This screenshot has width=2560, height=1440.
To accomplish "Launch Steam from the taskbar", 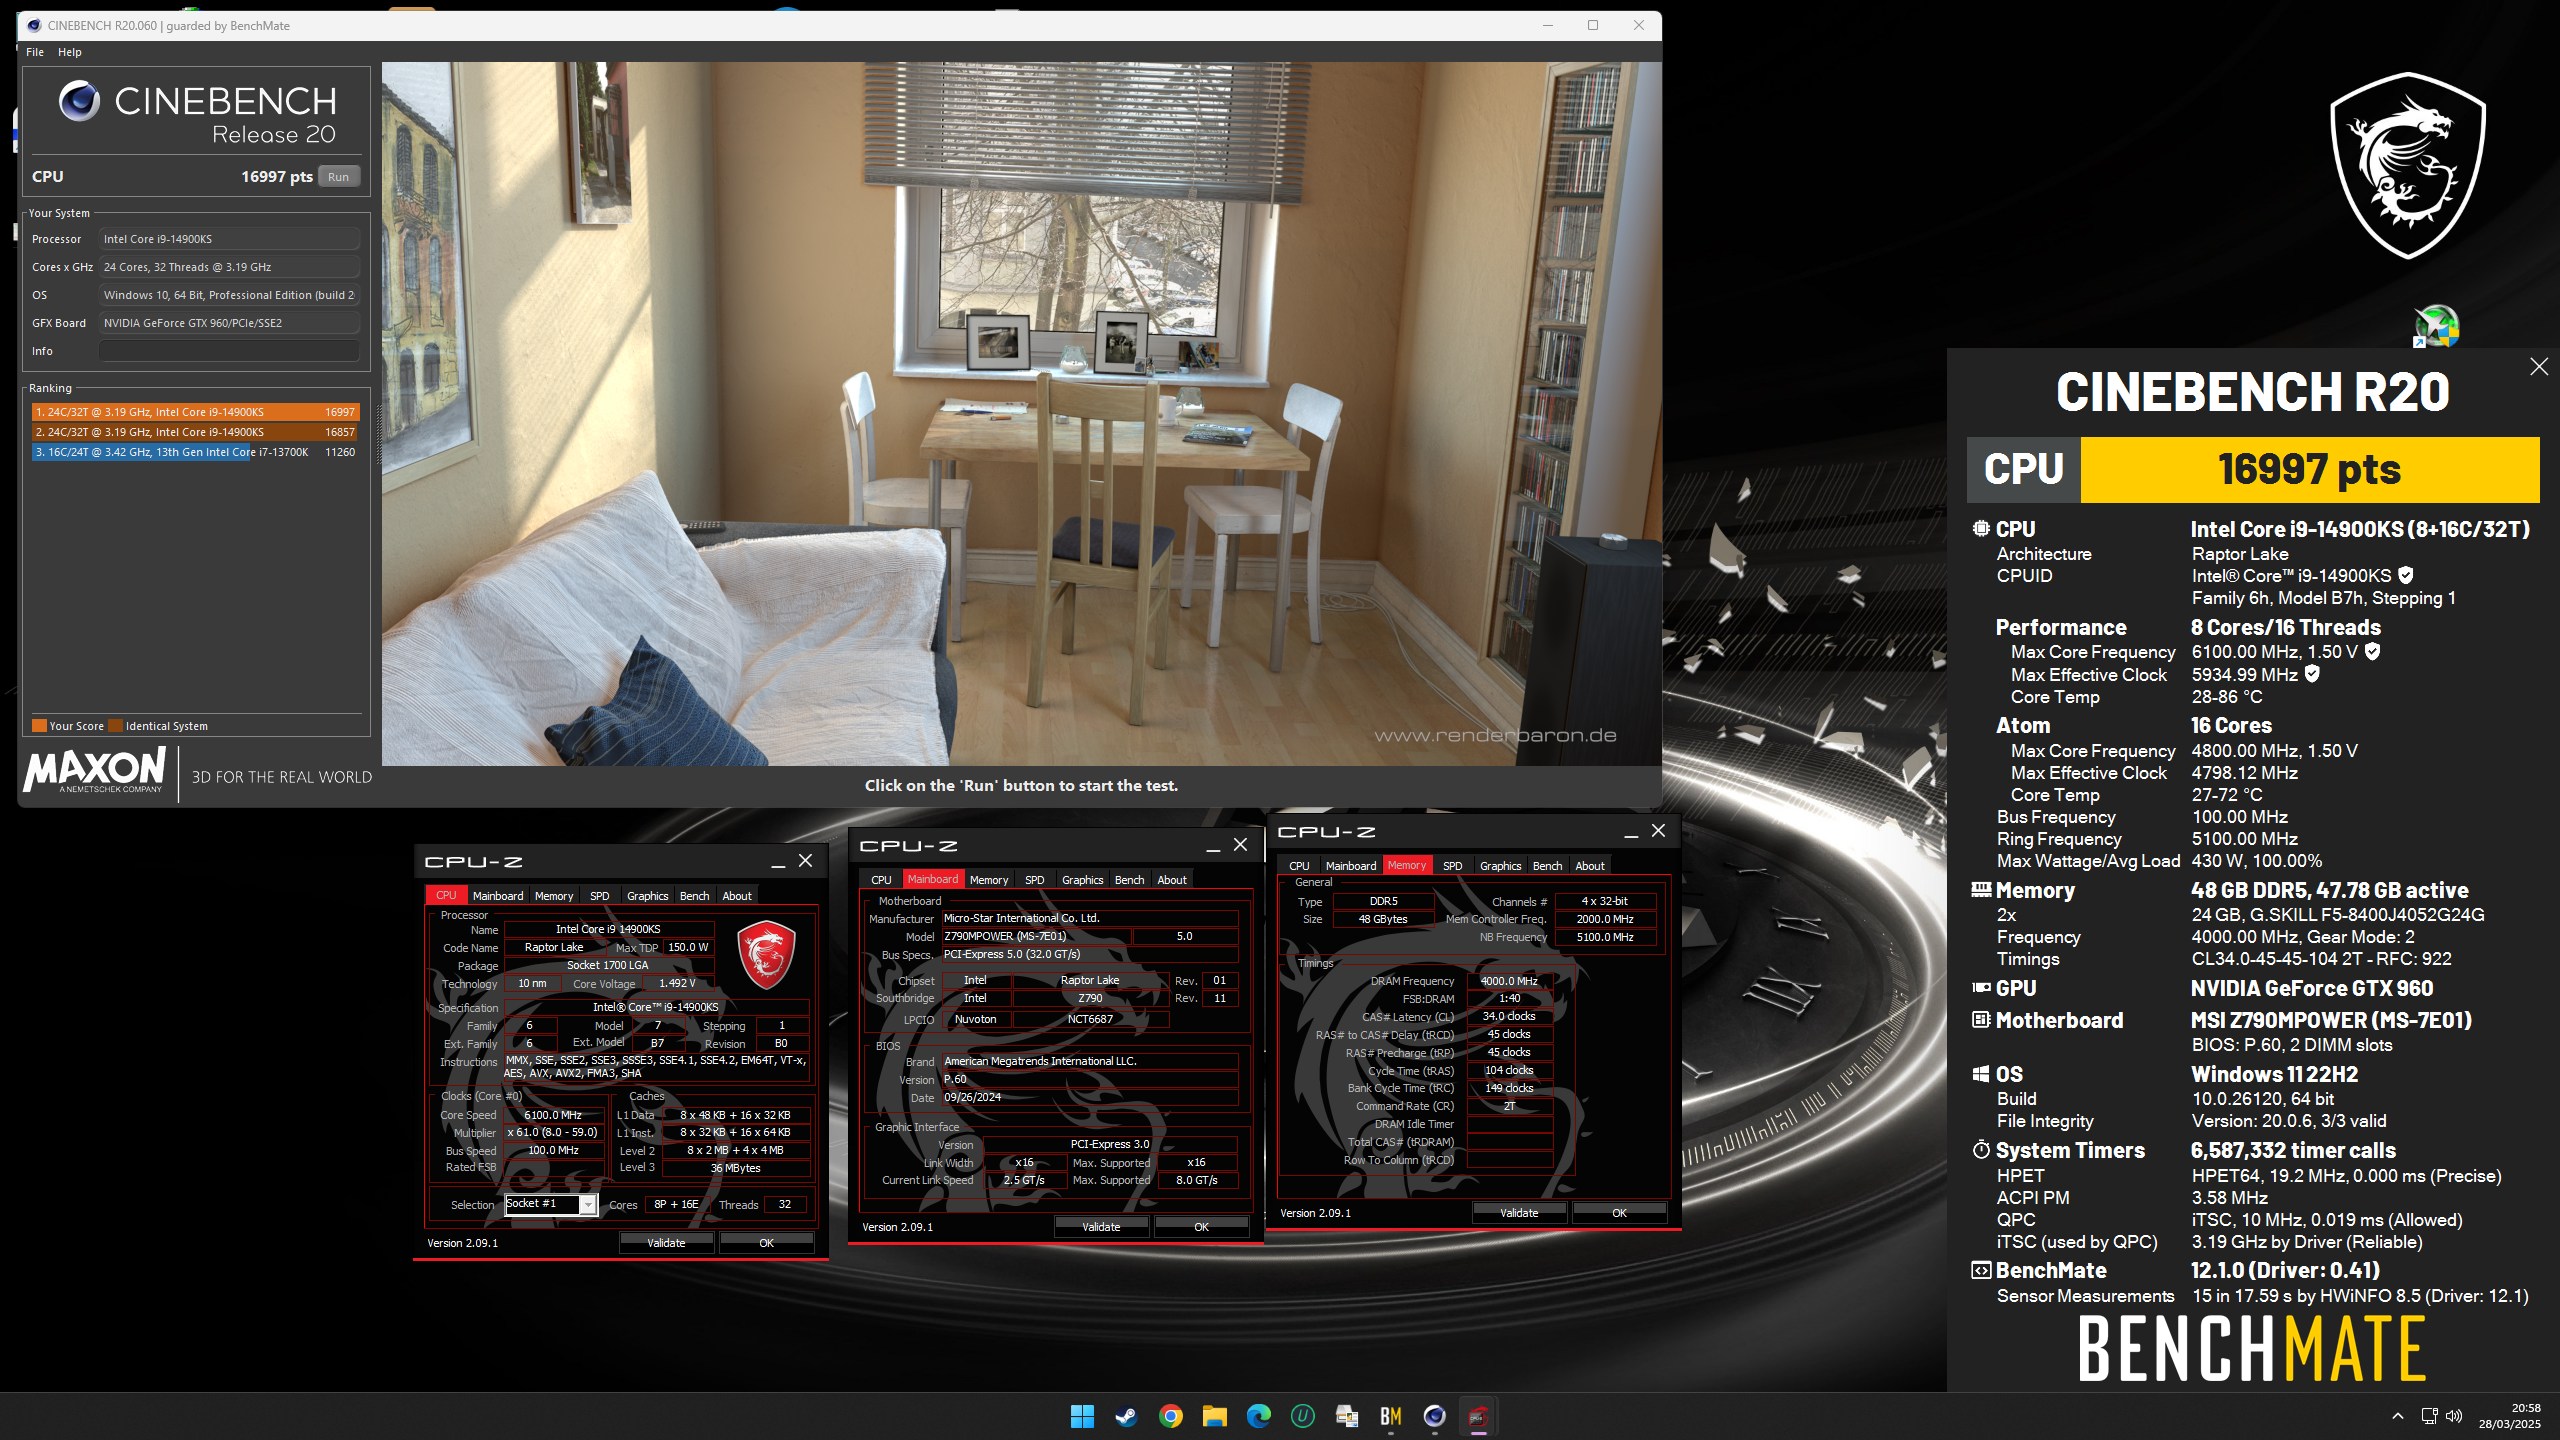I will [1126, 1416].
